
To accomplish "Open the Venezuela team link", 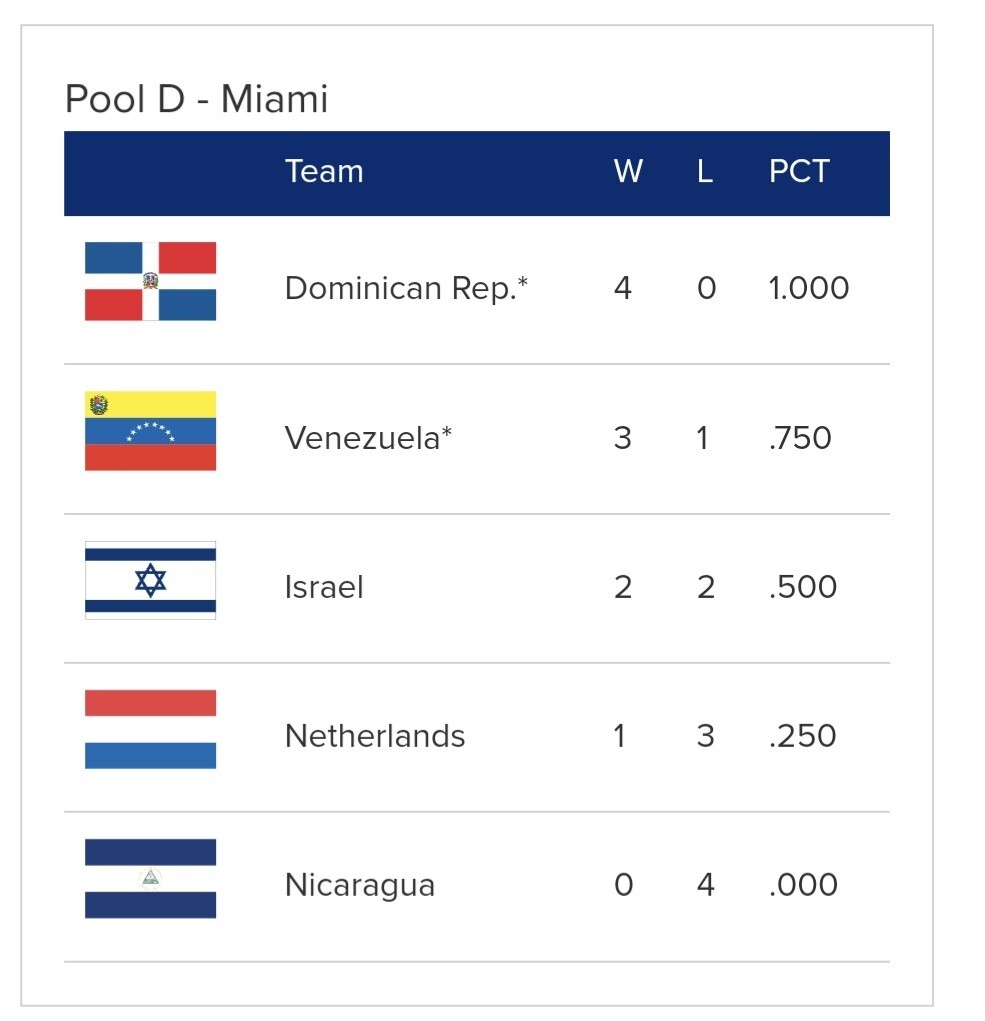I will (368, 438).
